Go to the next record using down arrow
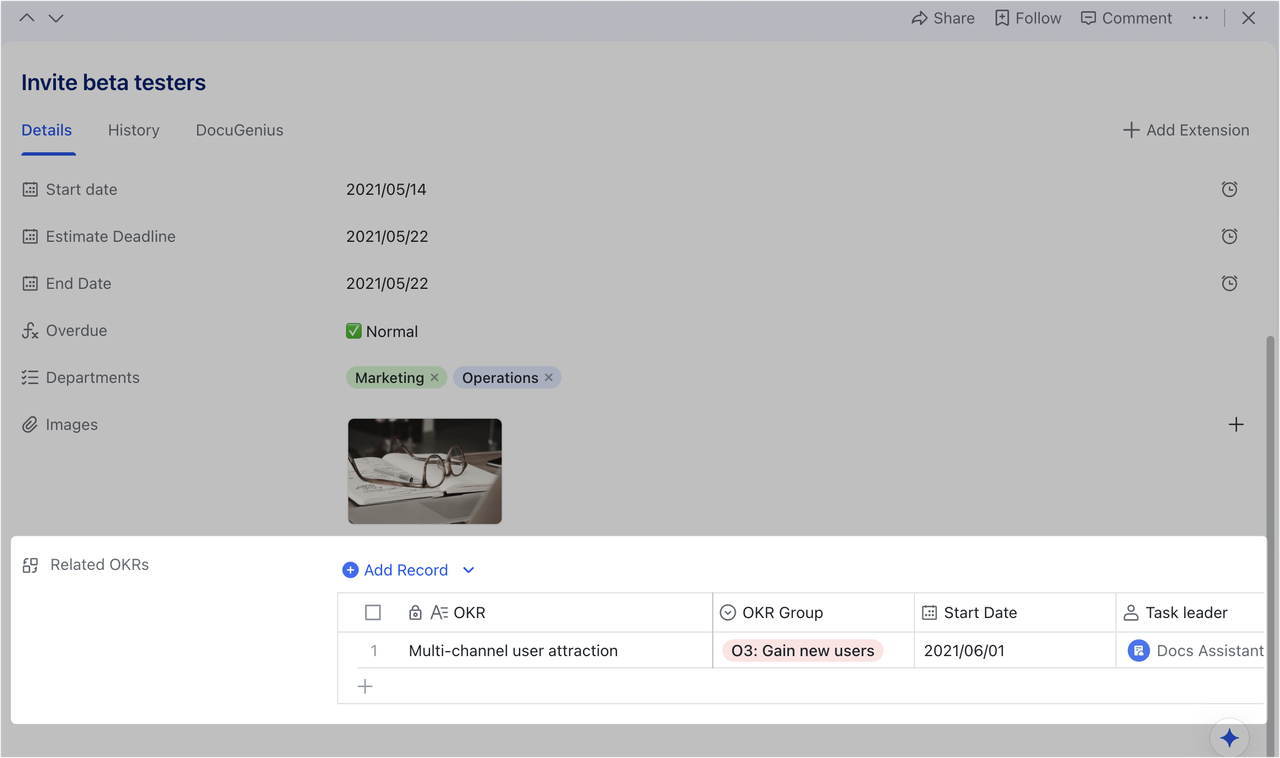1280x758 pixels. [x=56, y=18]
